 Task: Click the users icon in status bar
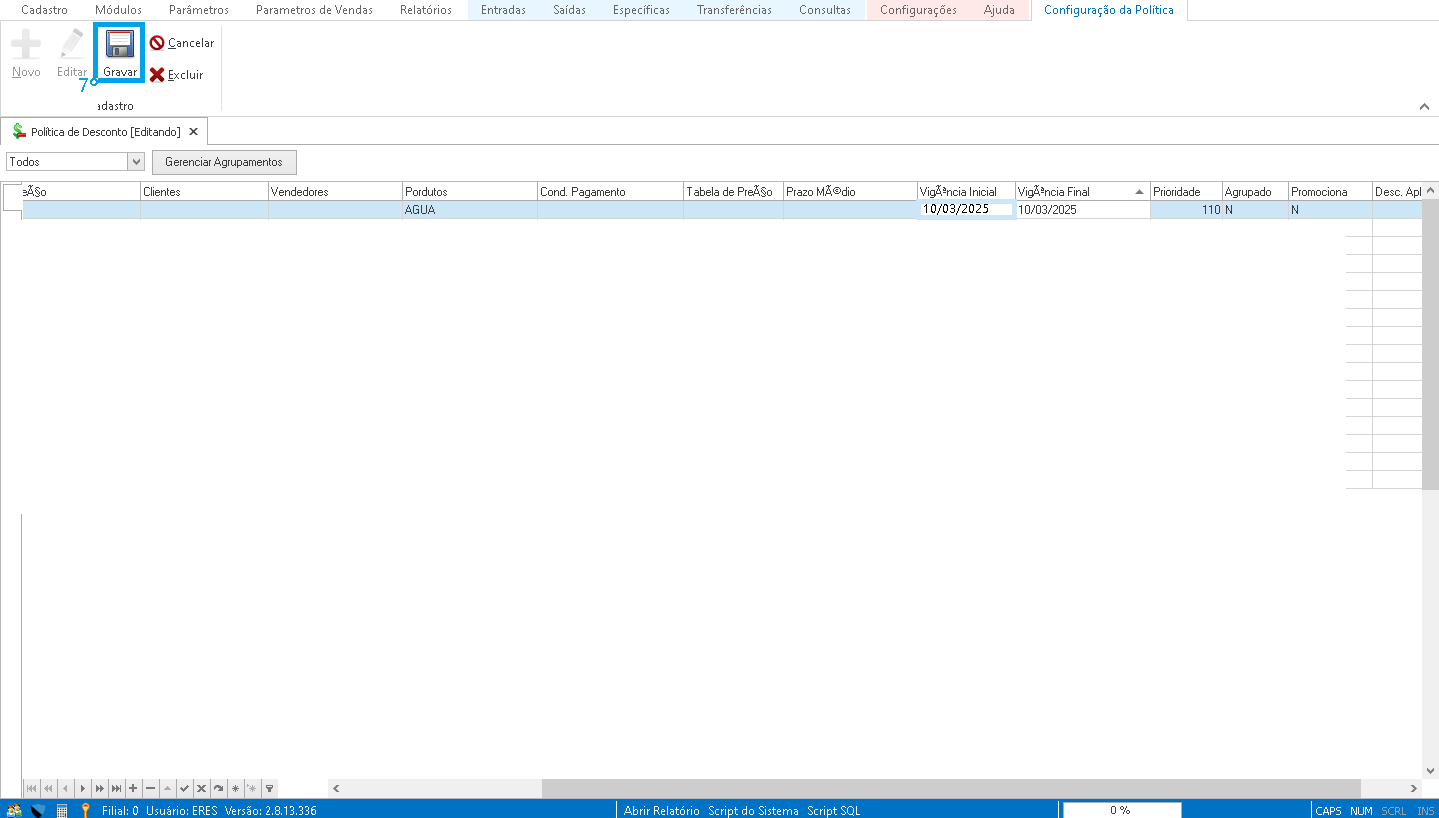click(14, 810)
